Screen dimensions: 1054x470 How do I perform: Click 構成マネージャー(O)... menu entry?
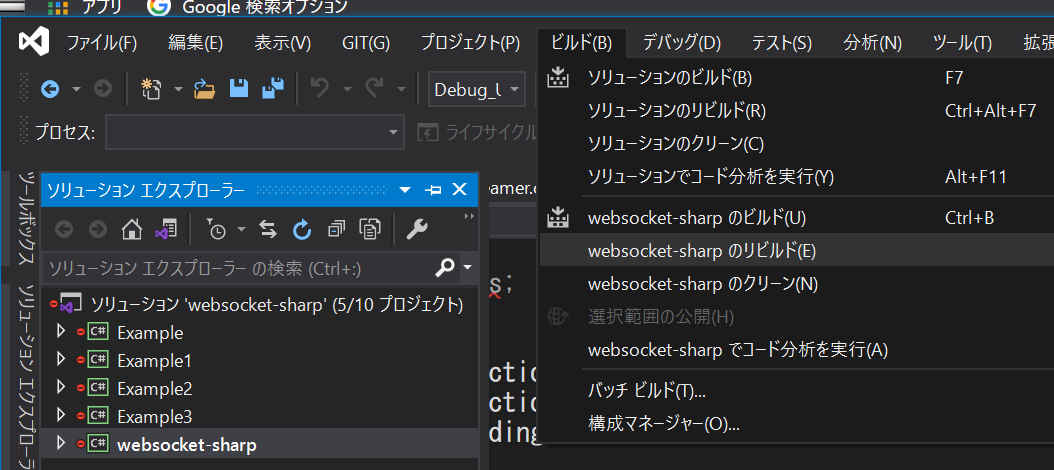664,423
